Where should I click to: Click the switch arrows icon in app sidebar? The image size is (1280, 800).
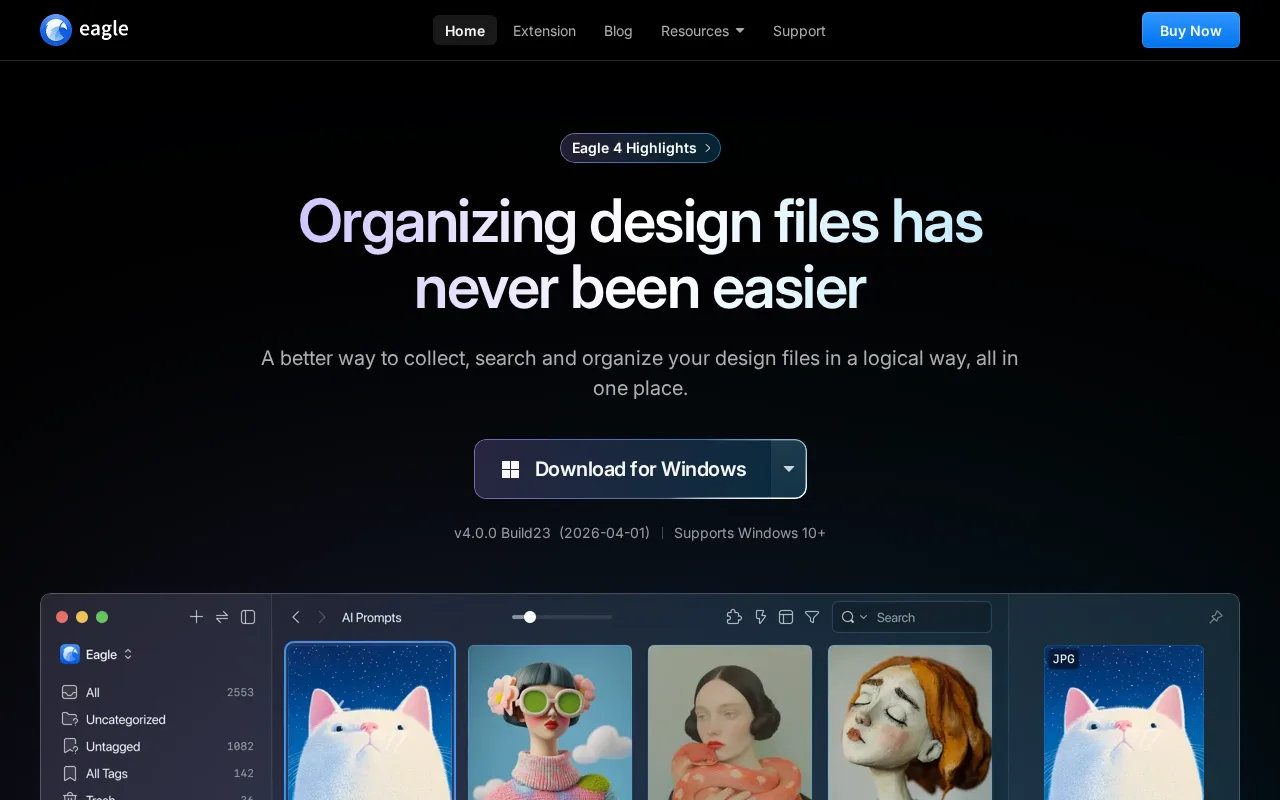[x=222, y=617]
